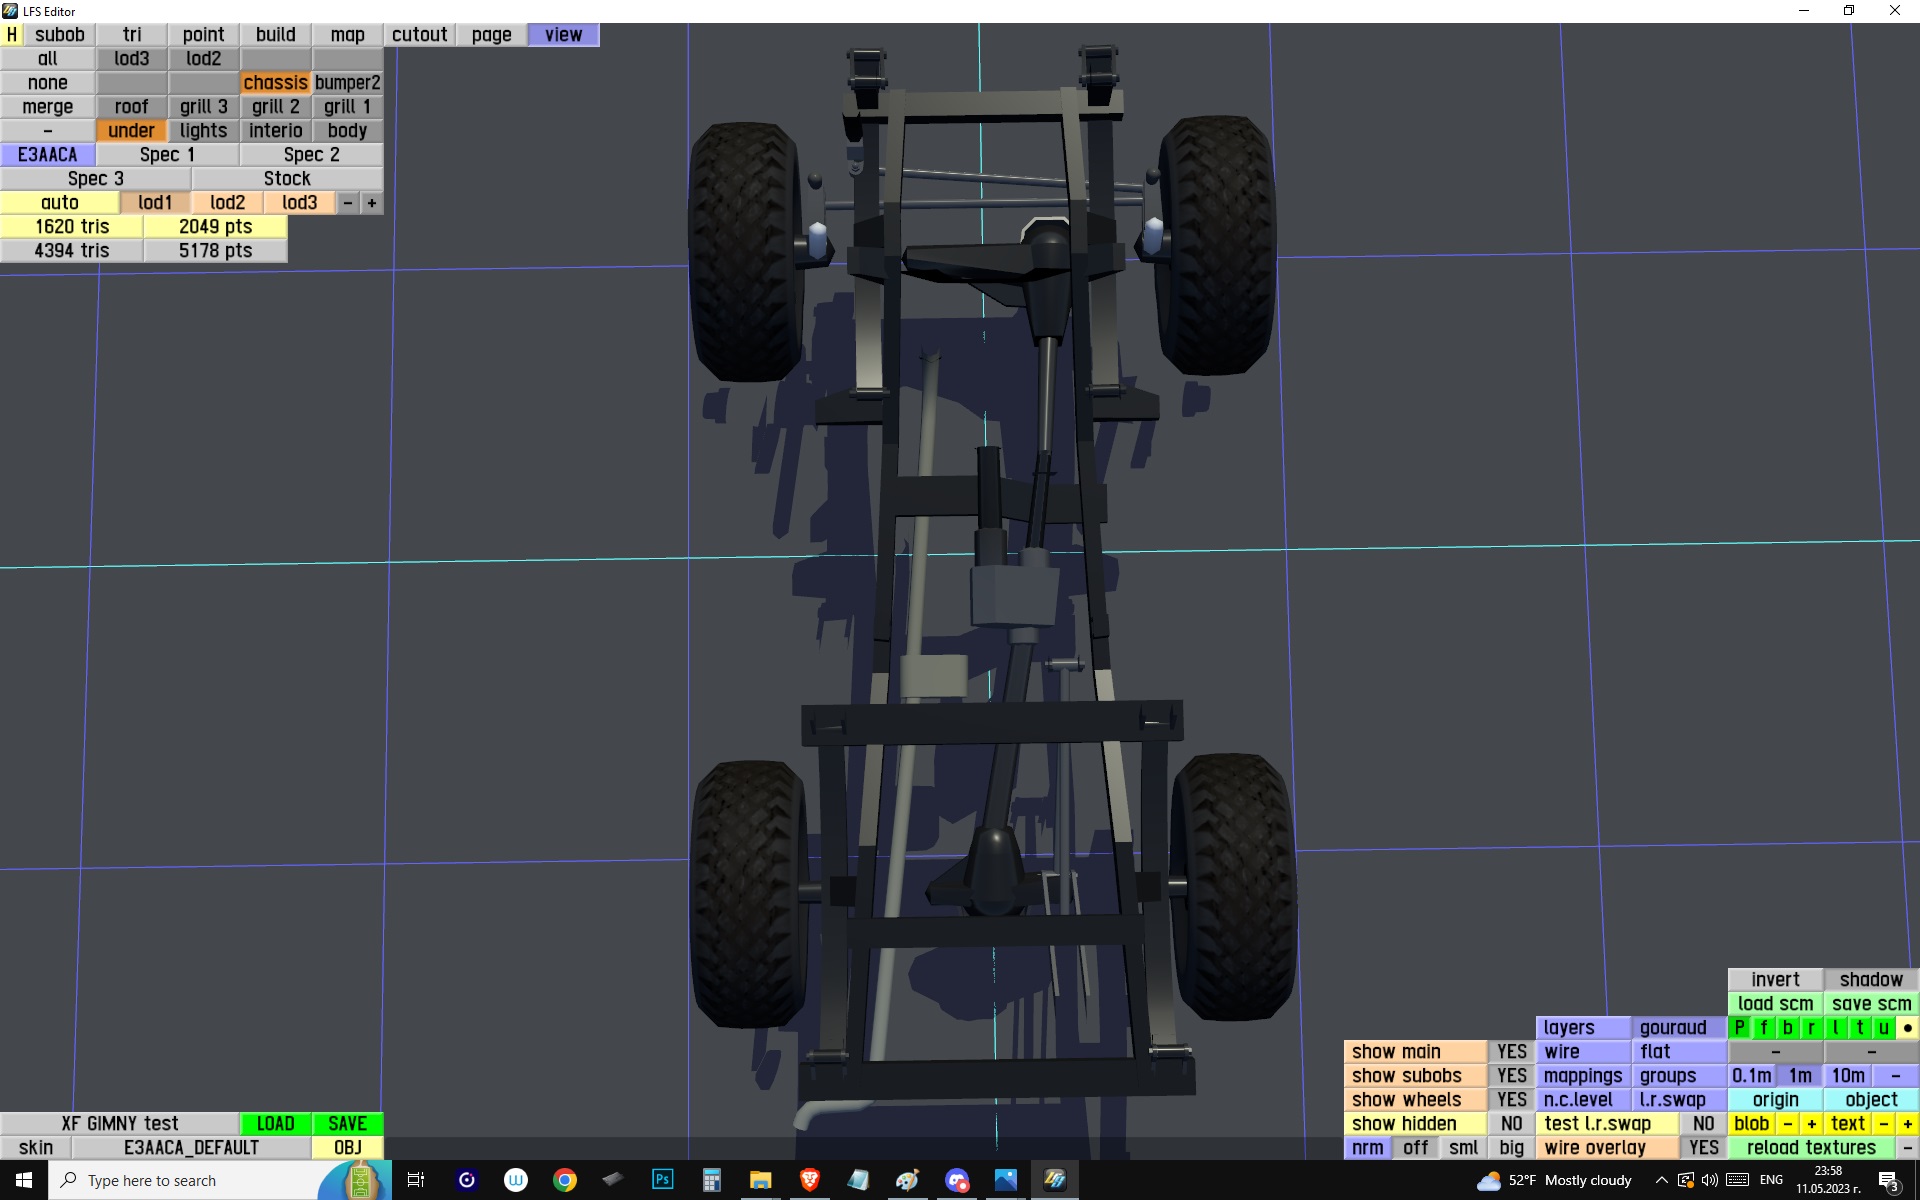Switch to the cutout tab
Image resolution: width=1920 pixels, height=1200 pixels.
pyautogui.click(x=419, y=34)
